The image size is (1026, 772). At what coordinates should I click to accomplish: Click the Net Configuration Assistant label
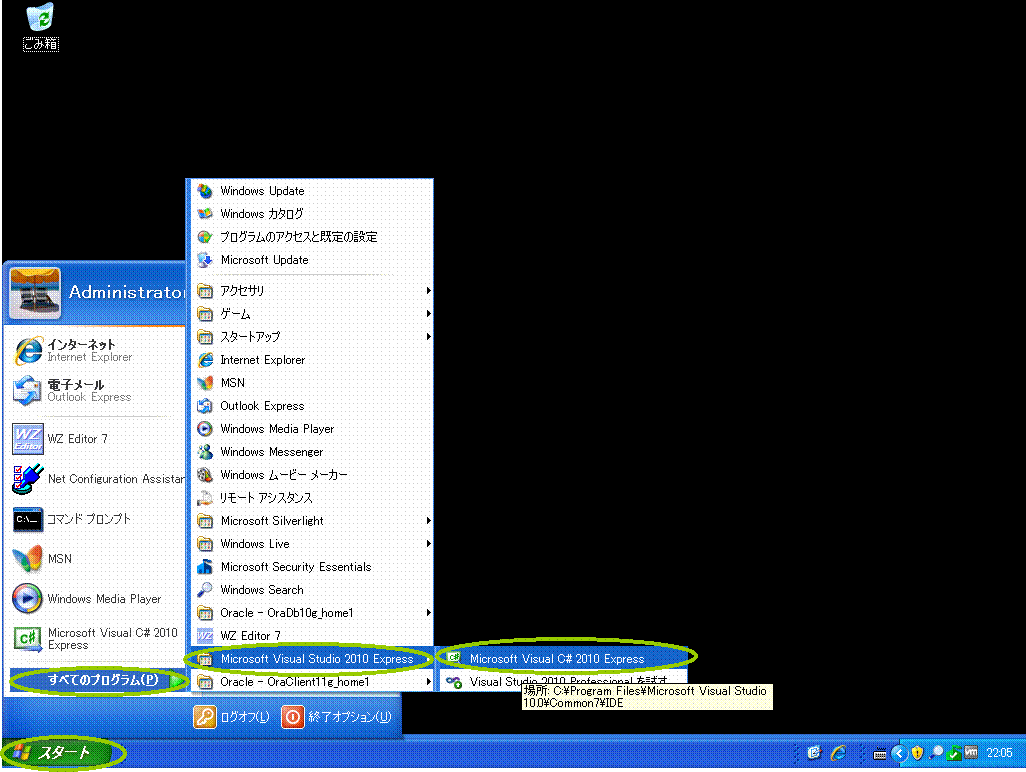click(116, 479)
